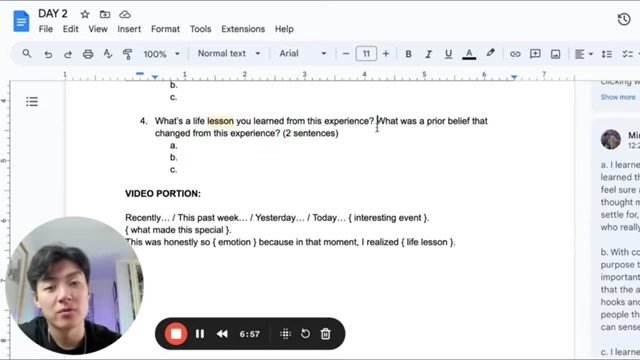Check cloud save status icon
640x360 pixels.
[125, 14]
